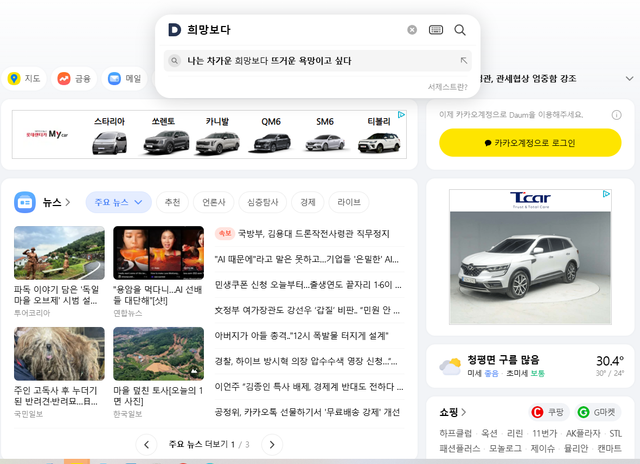Open the 금융 finance shortcut
The width and height of the screenshot is (640, 464).
click(x=74, y=78)
